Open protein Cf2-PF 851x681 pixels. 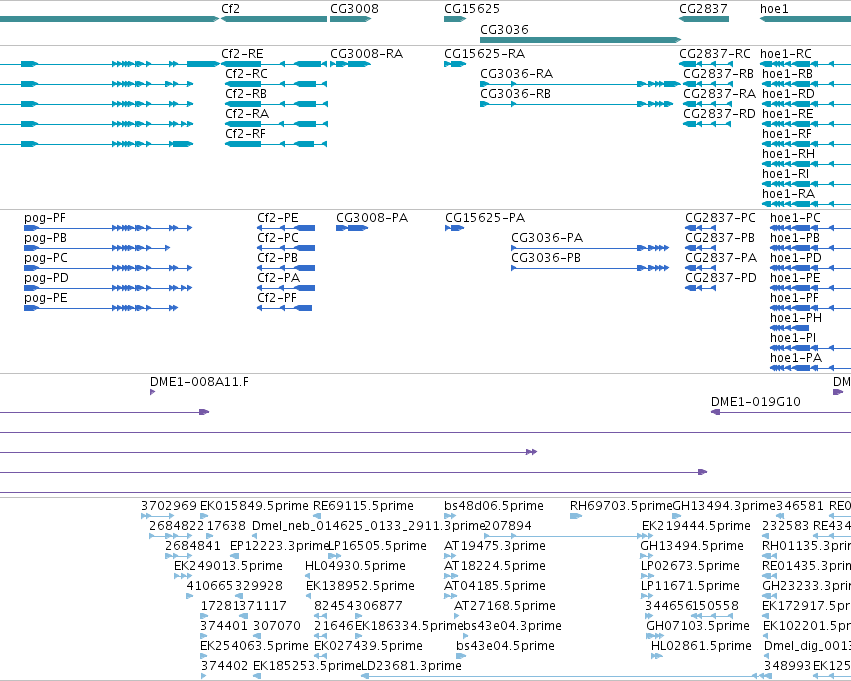click(x=277, y=298)
